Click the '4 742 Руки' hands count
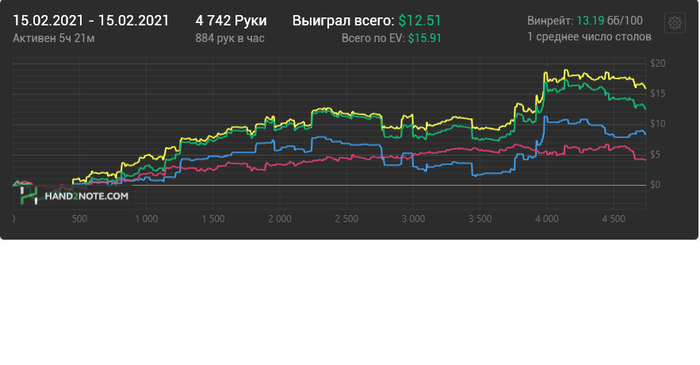The image size is (700, 365). click(x=231, y=21)
